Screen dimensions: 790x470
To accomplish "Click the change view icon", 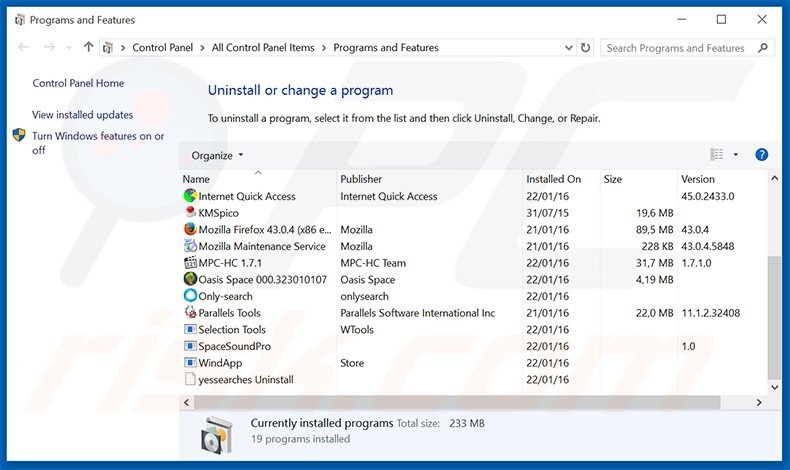I will (x=716, y=155).
